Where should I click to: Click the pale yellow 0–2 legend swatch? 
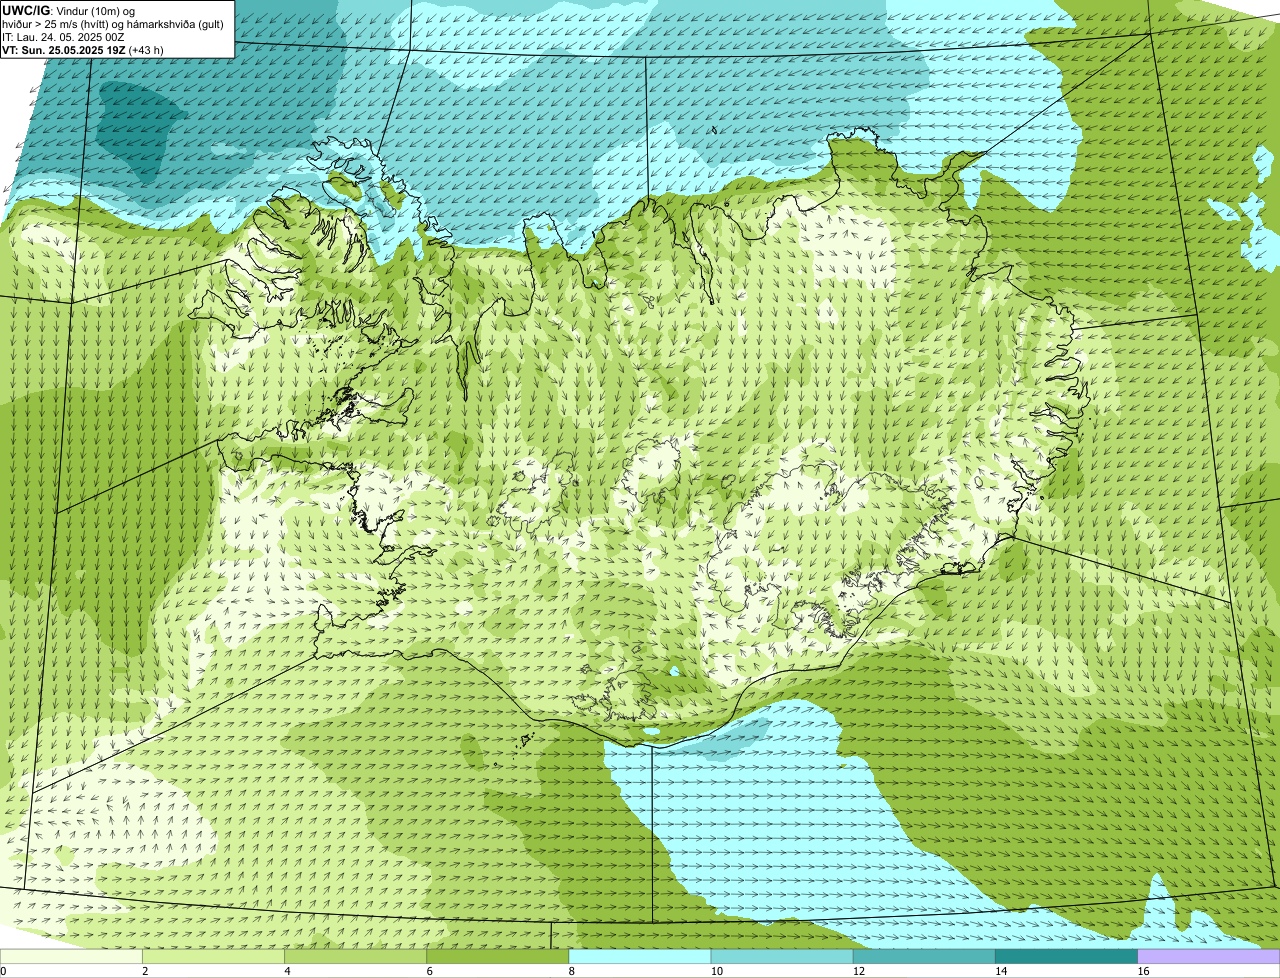[72, 957]
